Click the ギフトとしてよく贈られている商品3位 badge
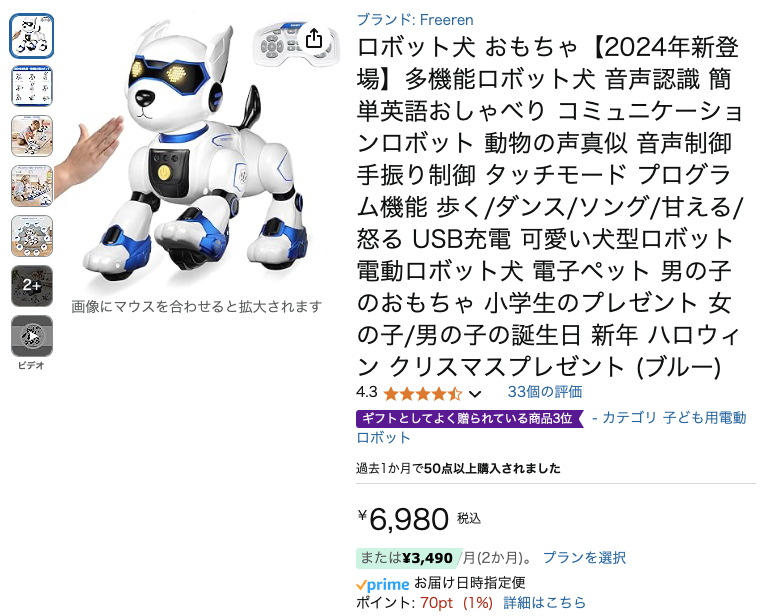Screen dimensions: 769x616 click(470, 418)
